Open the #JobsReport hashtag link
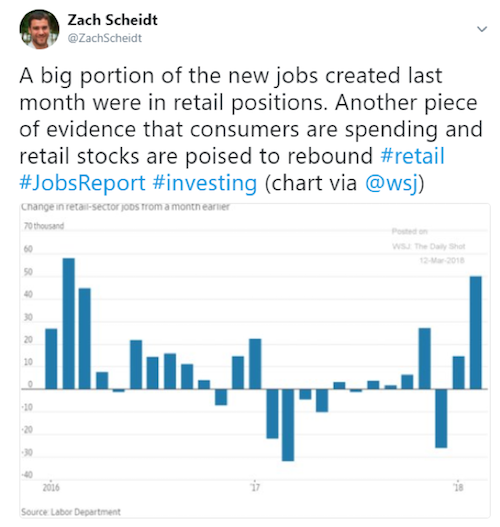500x527 pixels. click(x=82, y=183)
